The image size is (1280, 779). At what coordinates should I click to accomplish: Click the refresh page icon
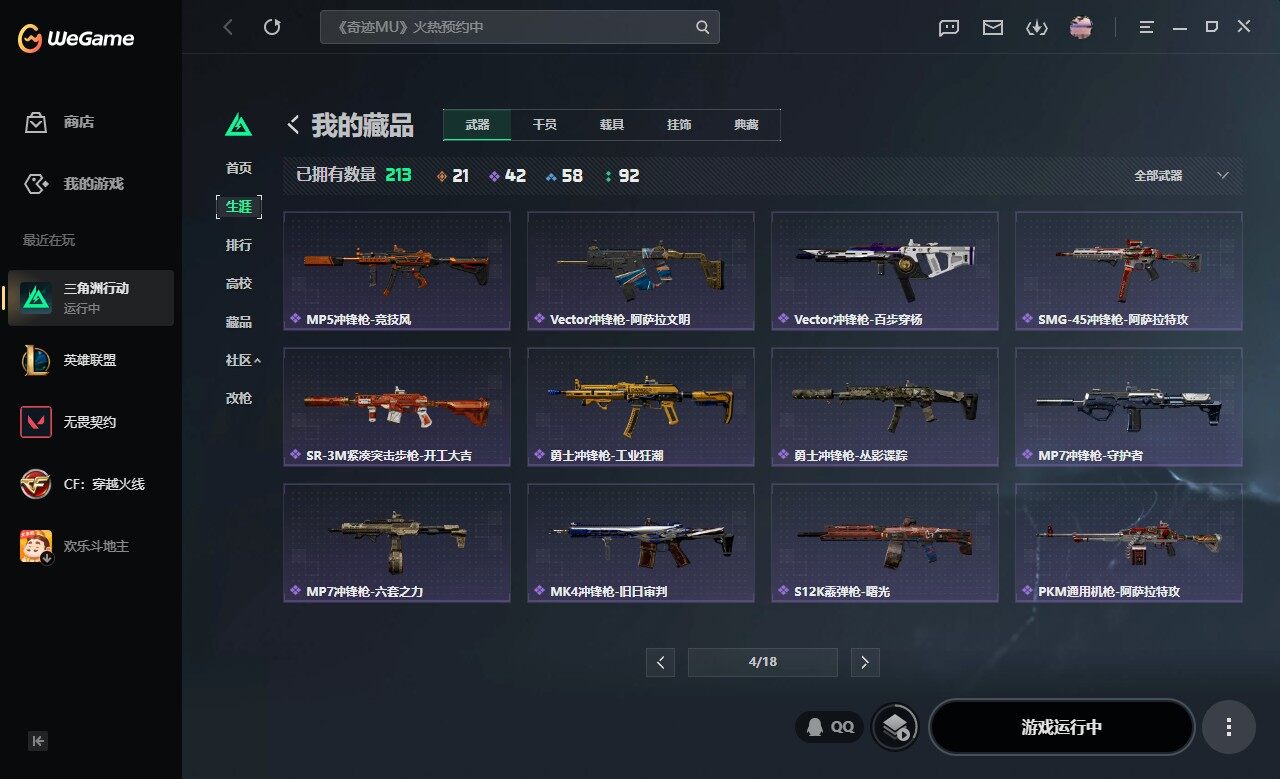[x=272, y=27]
